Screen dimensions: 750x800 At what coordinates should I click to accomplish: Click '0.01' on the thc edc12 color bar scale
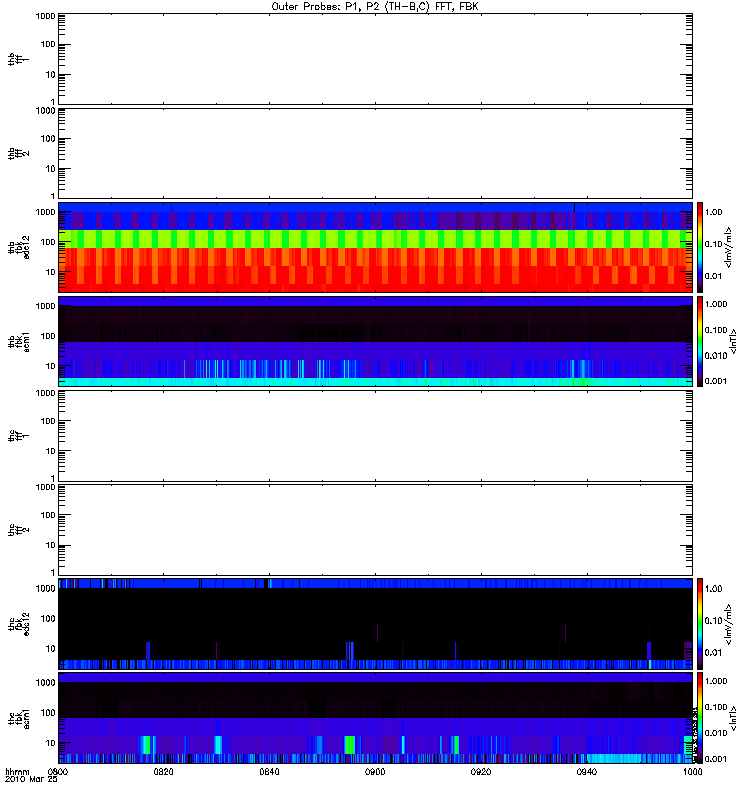713,653
